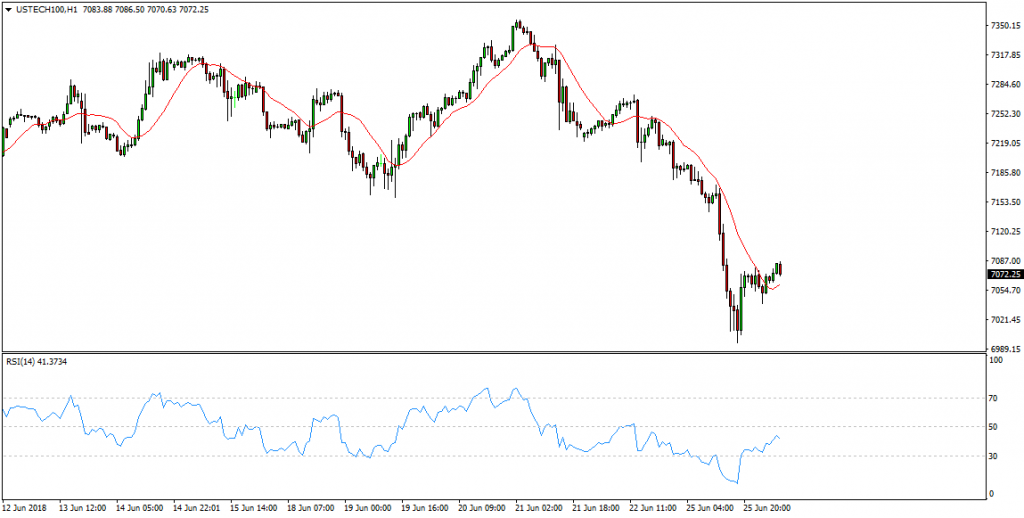Click the RSI scale value 70

[x=993, y=398]
